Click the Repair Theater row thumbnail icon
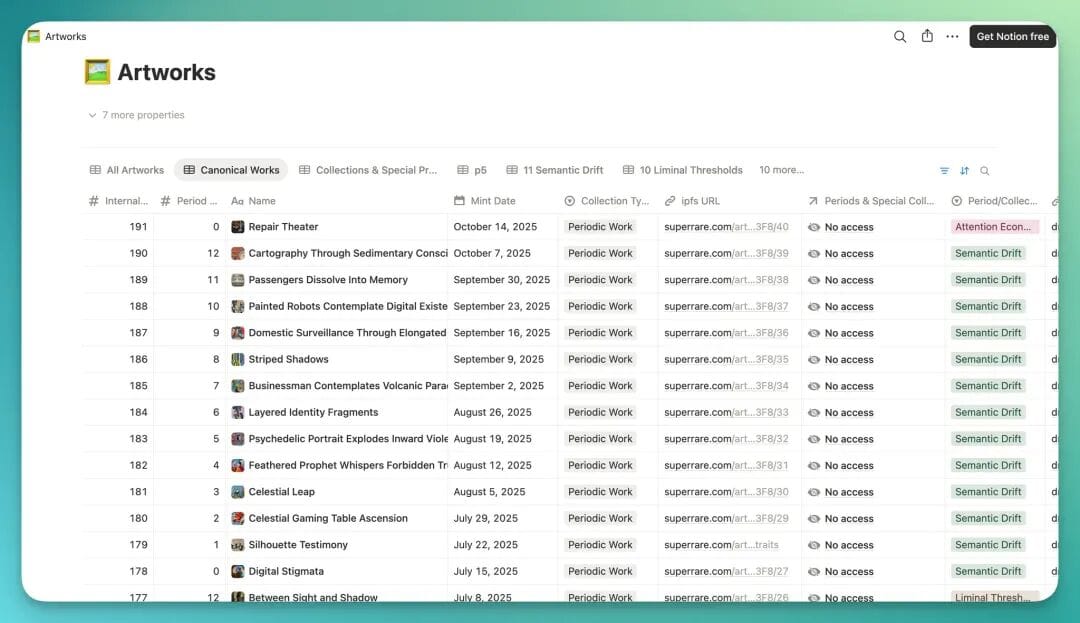Viewport: 1080px width, 623px height. [238, 227]
